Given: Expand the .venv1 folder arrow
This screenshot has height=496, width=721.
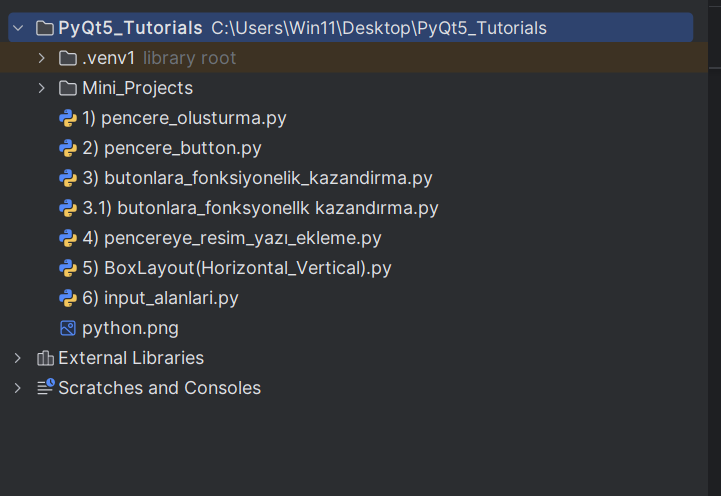Looking at the screenshot, I should (x=41, y=58).
